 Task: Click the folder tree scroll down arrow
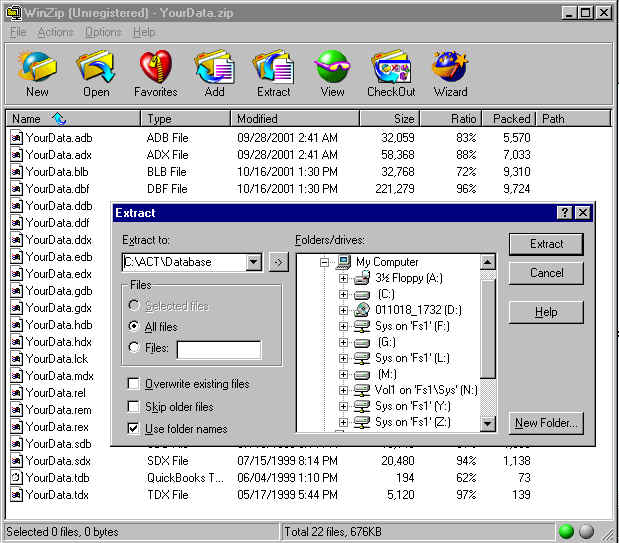click(488, 424)
